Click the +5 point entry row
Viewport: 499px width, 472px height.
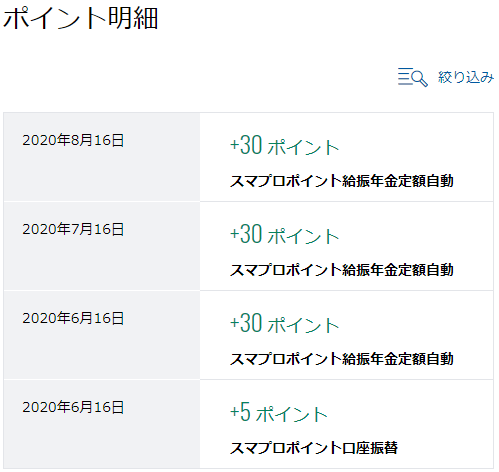click(x=248, y=424)
